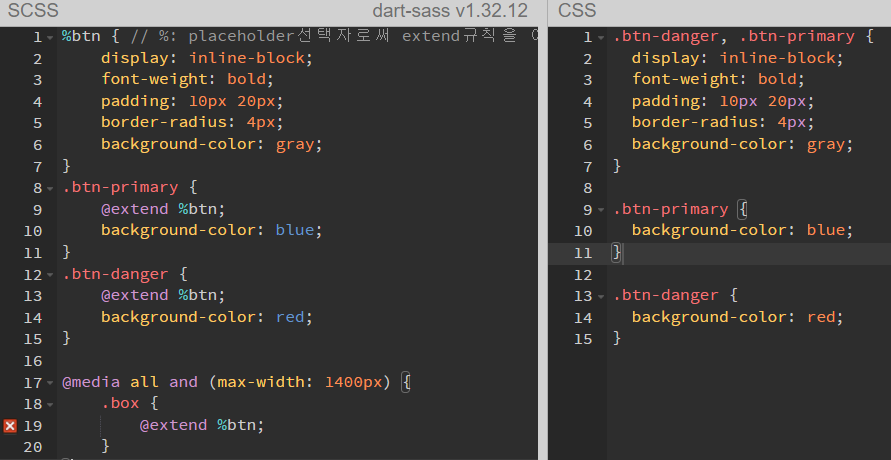This screenshot has height=460, width=891.
Task: Click the dart-sass v1.32.12 version label
Action: coord(450,10)
